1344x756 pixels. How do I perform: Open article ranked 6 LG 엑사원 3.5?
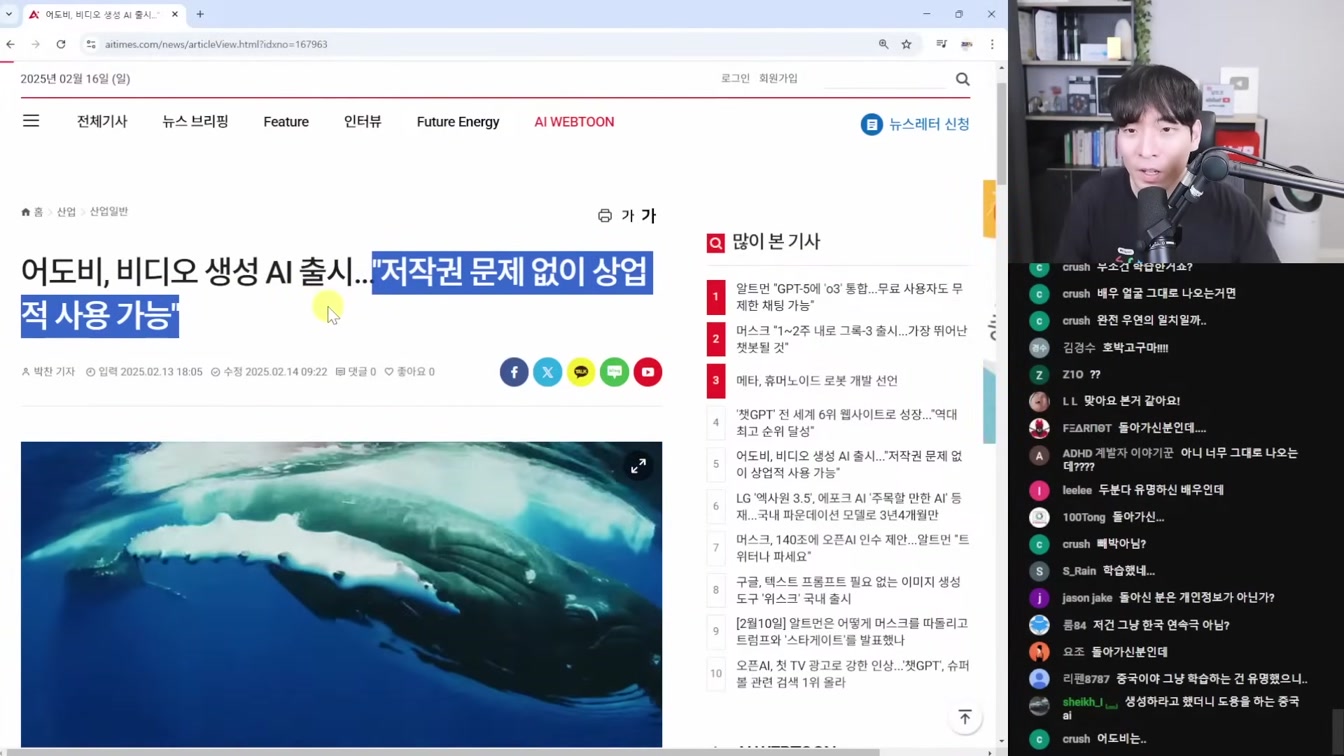click(849, 506)
